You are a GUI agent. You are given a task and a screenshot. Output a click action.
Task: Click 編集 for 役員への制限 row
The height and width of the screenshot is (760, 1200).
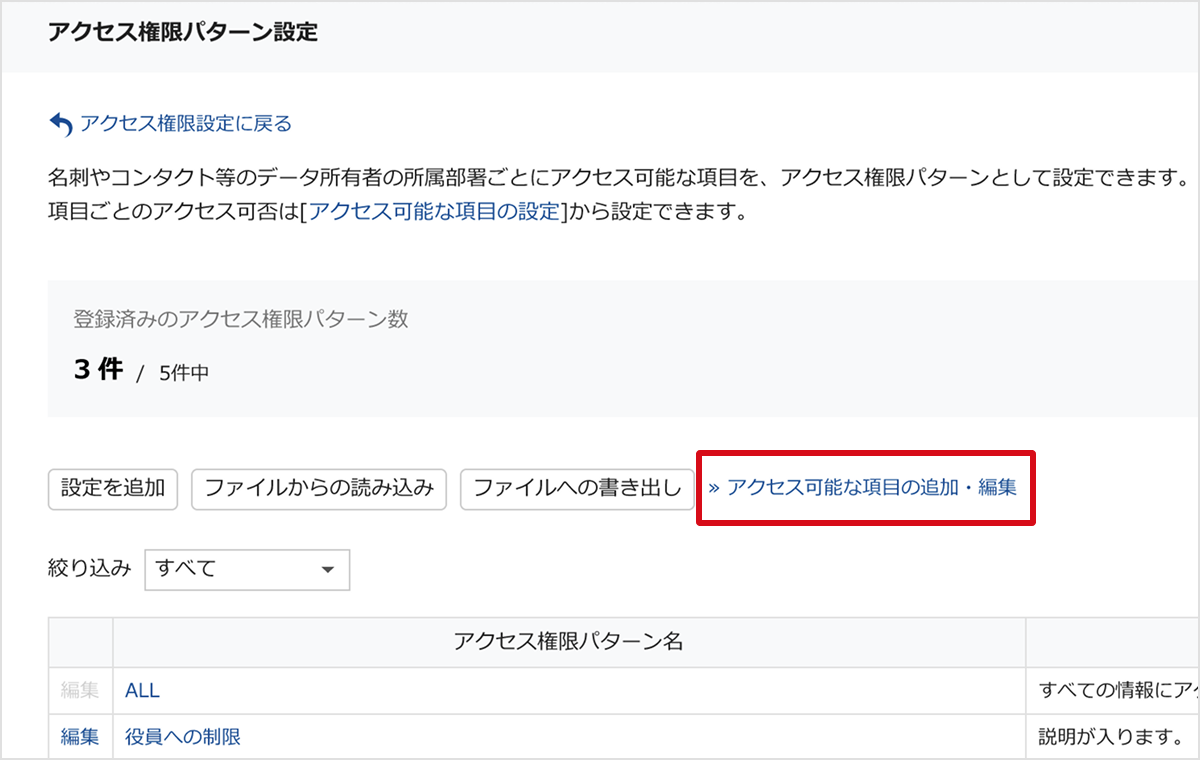click(x=80, y=737)
